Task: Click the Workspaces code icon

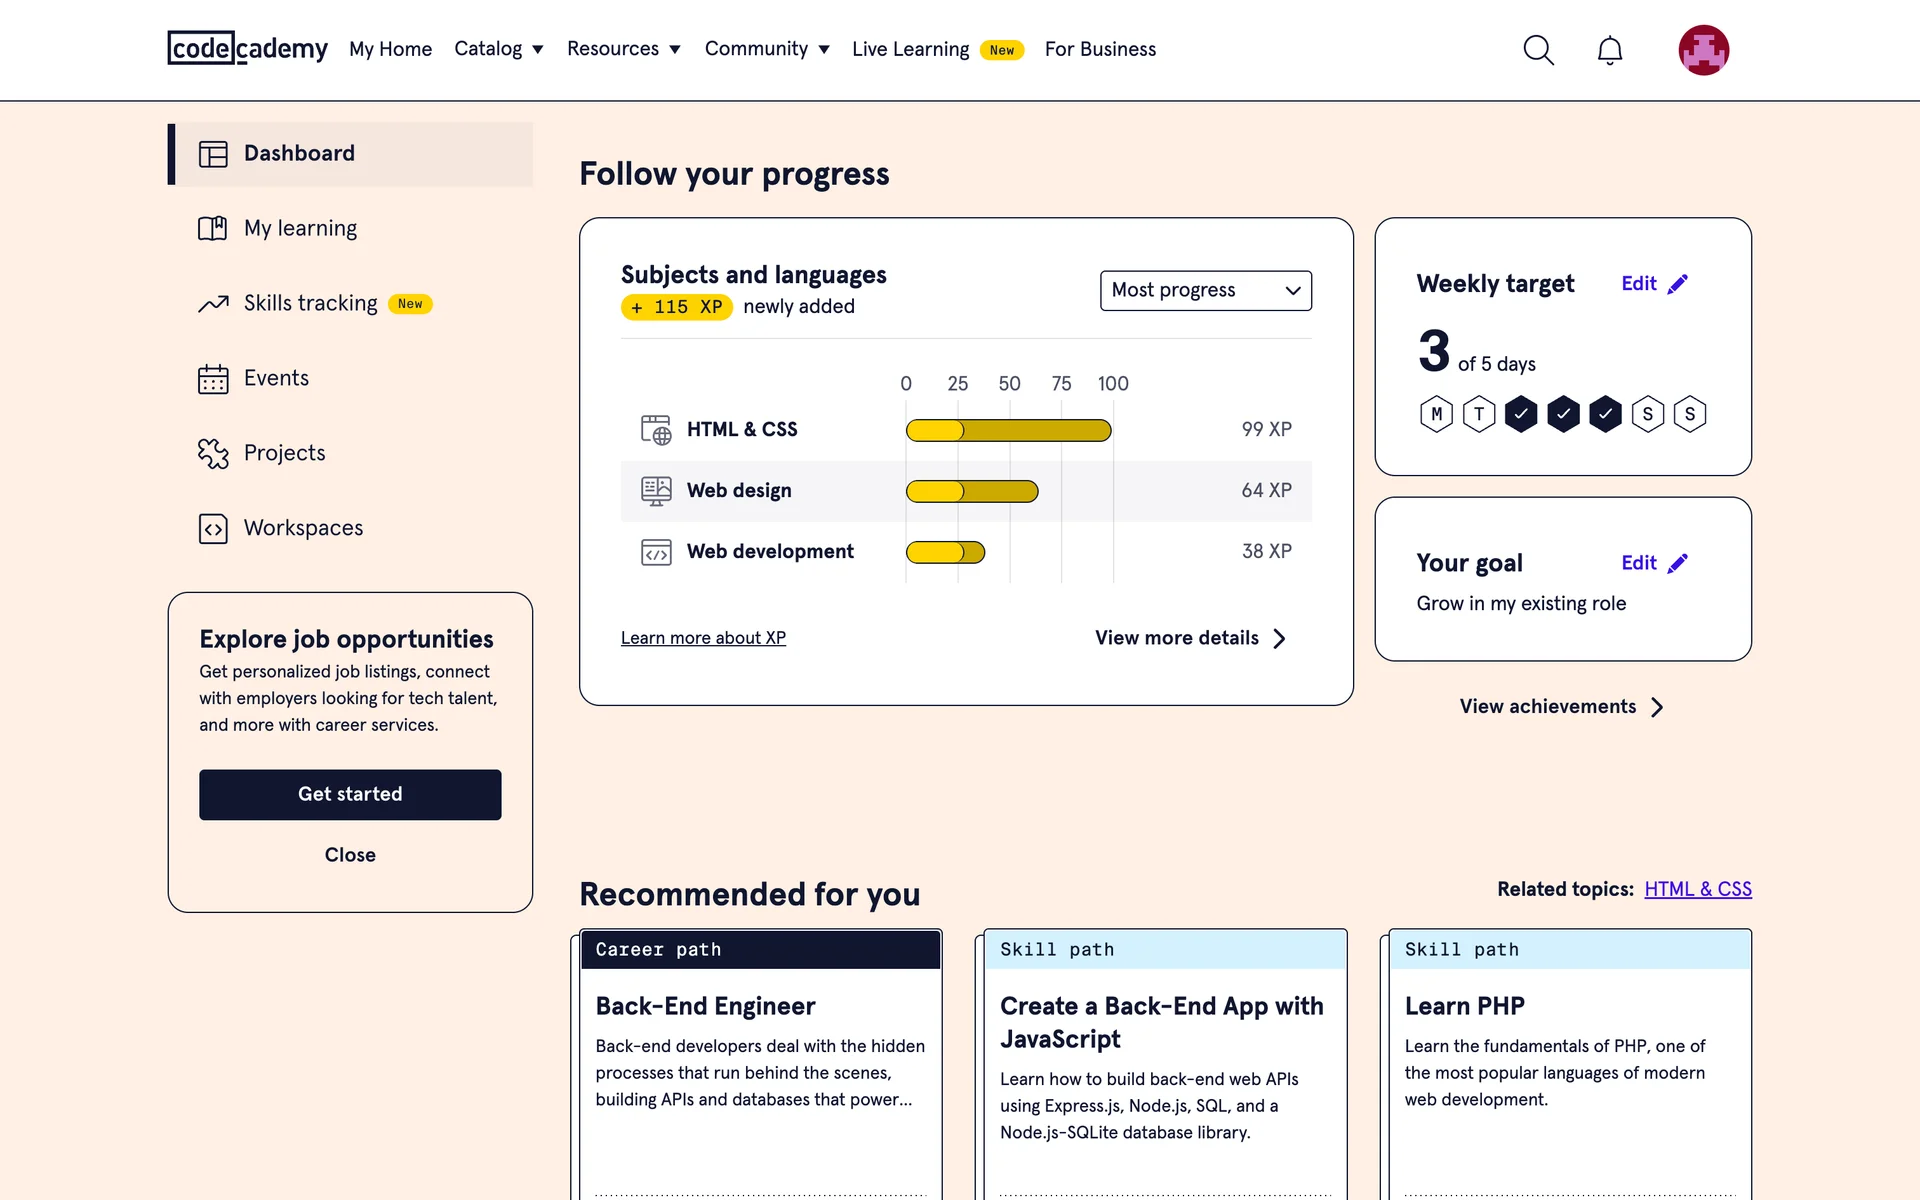Action: (x=213, y=528)
